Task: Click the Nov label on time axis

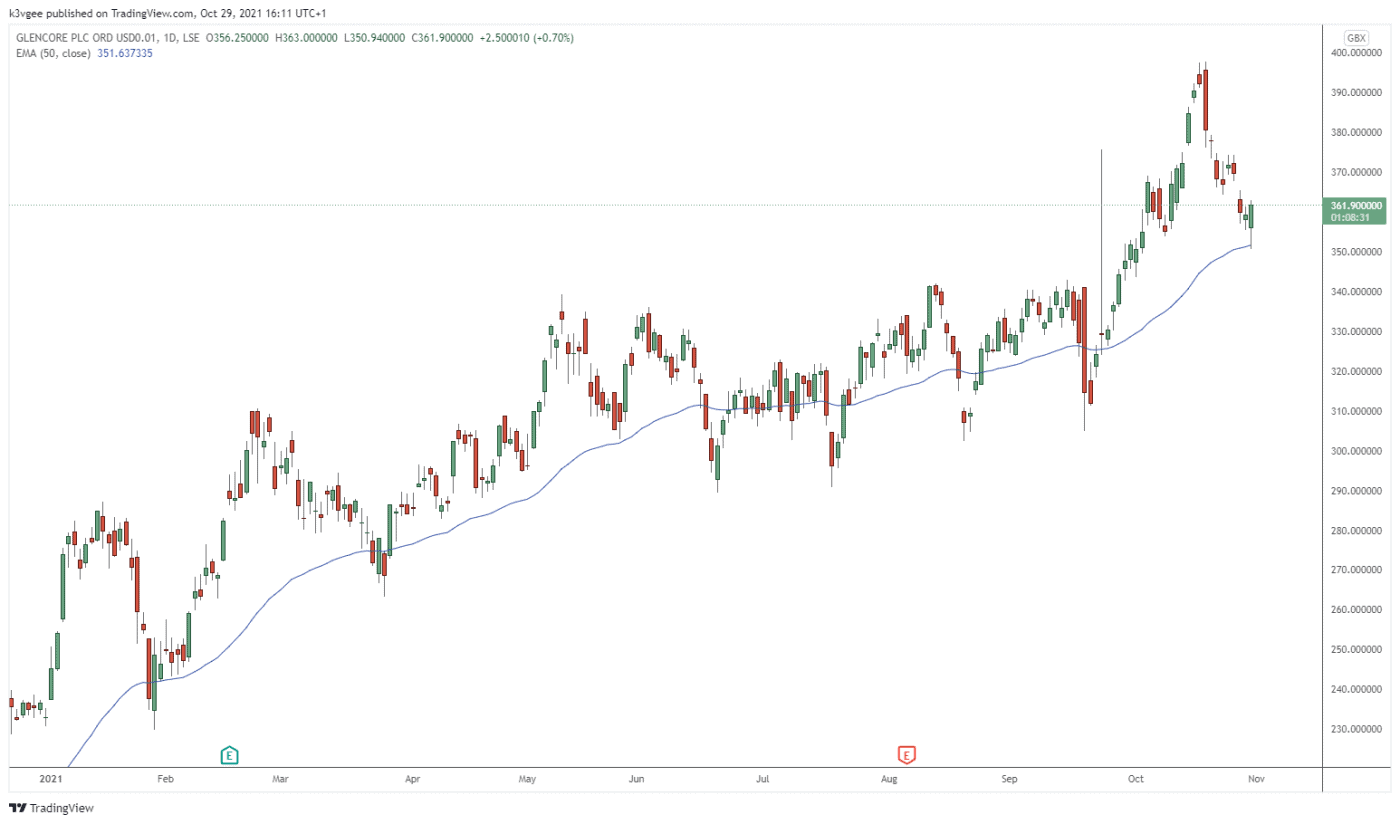Action: [1256, 777]
